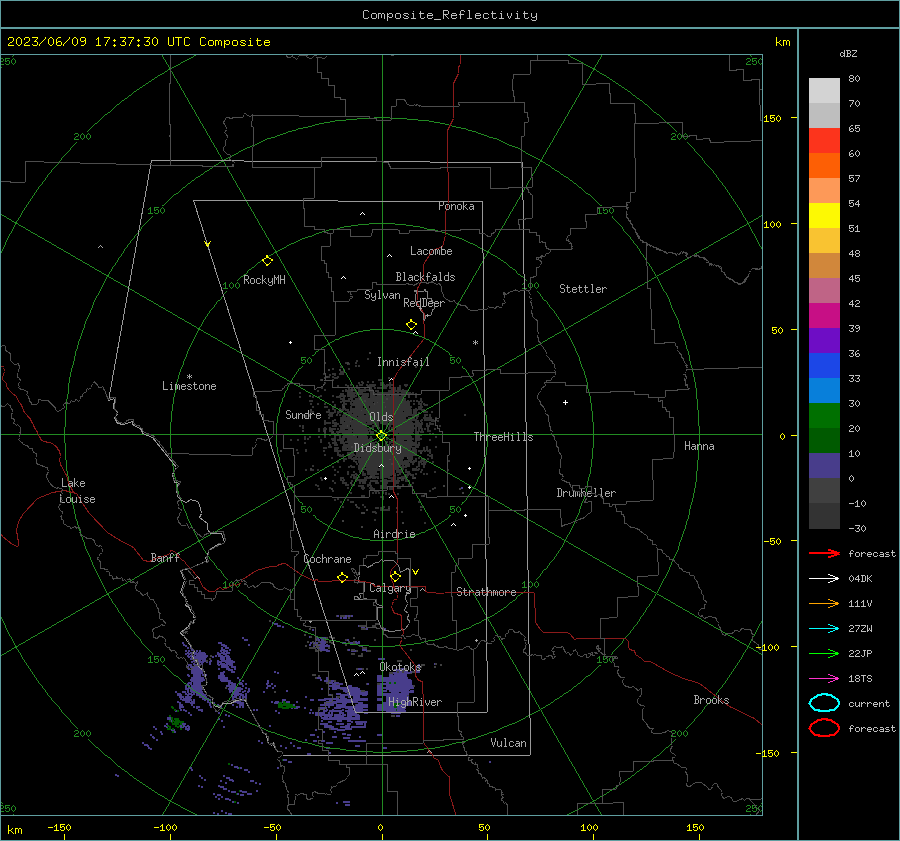Click the Hanna city label
Viewport: 900px width, 841px height.
[x=699, y=446]
